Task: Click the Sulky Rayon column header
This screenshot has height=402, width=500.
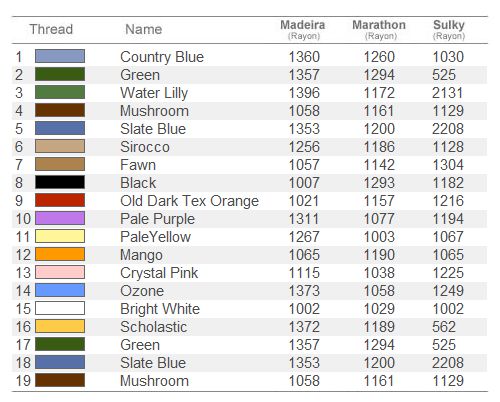Action: point(449,30)
